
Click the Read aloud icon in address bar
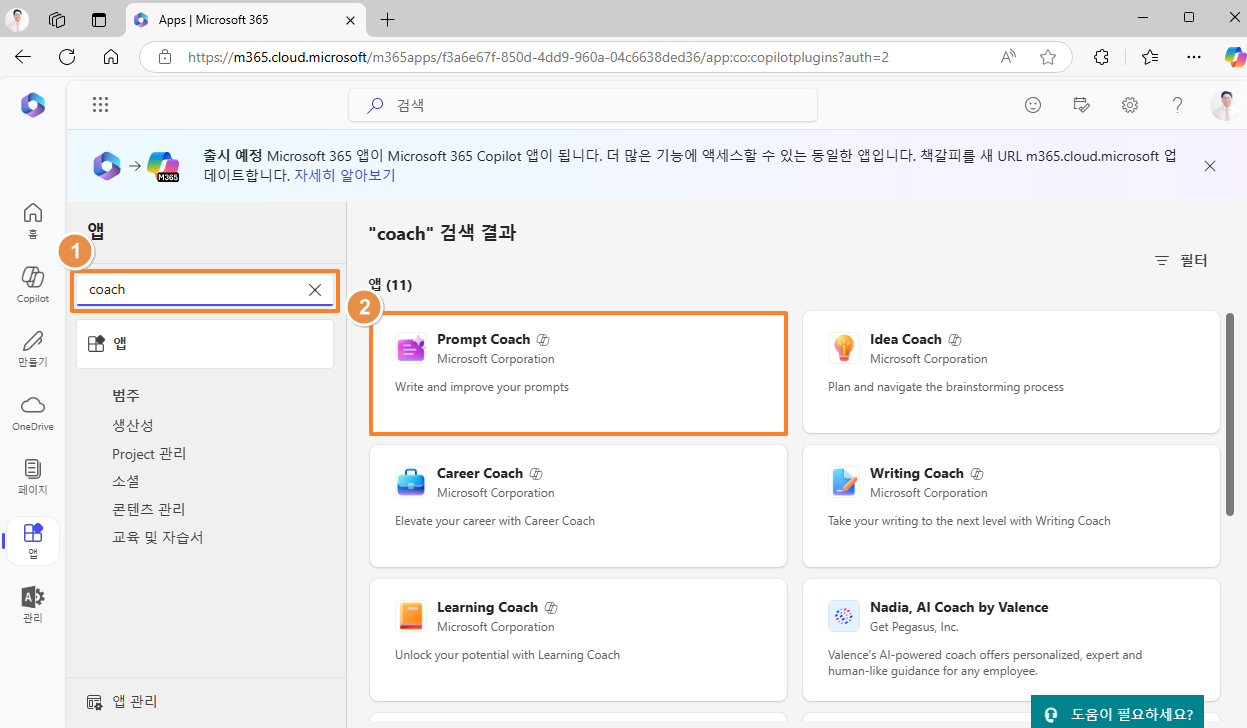[x=1009, y=57]
